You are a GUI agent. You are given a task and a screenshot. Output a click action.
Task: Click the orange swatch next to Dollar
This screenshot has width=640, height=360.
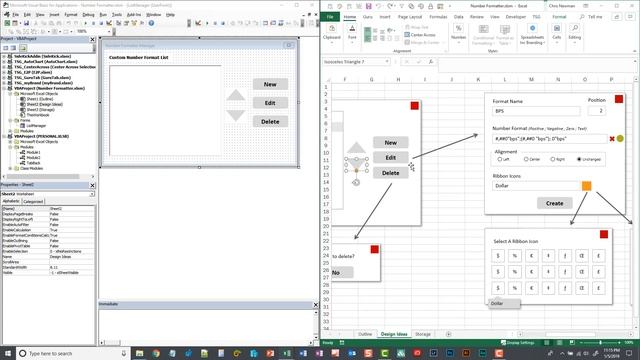pos(587,186)
